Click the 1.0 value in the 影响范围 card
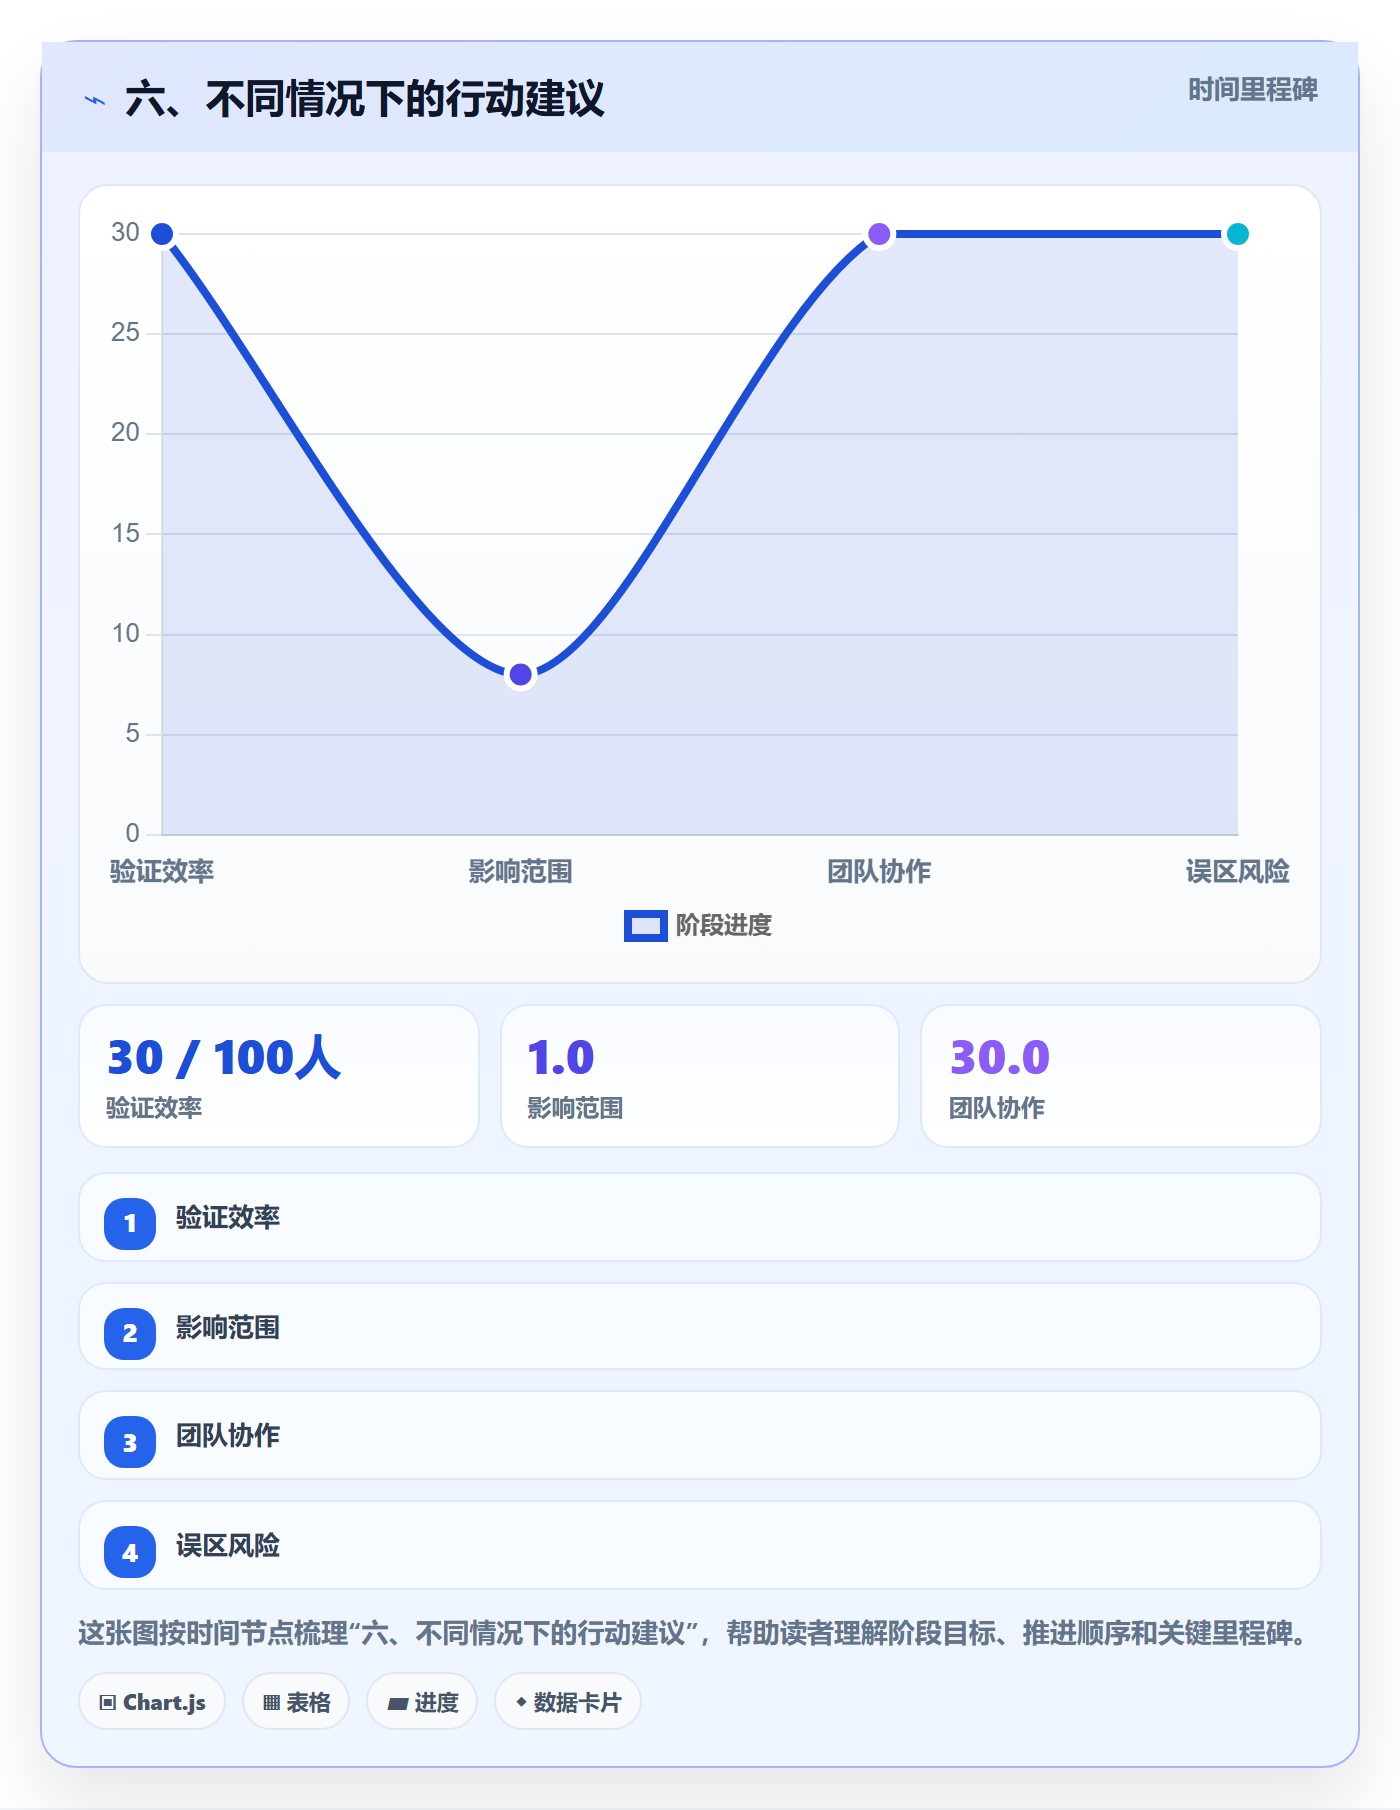1400x1810 pixels. (560, 1058)
